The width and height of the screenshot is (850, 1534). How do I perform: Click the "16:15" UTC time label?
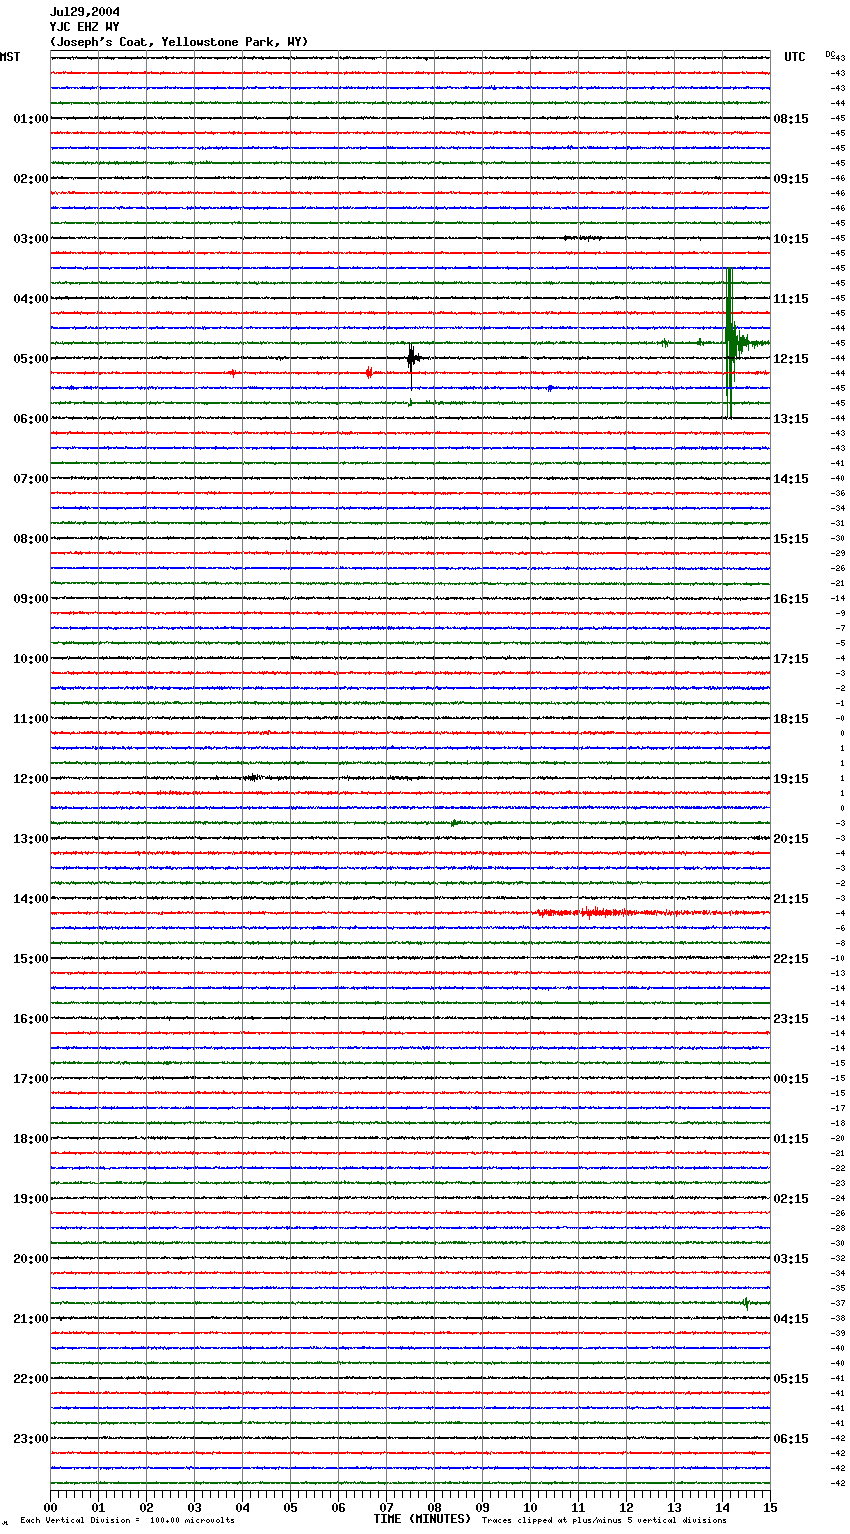(791, 599)
